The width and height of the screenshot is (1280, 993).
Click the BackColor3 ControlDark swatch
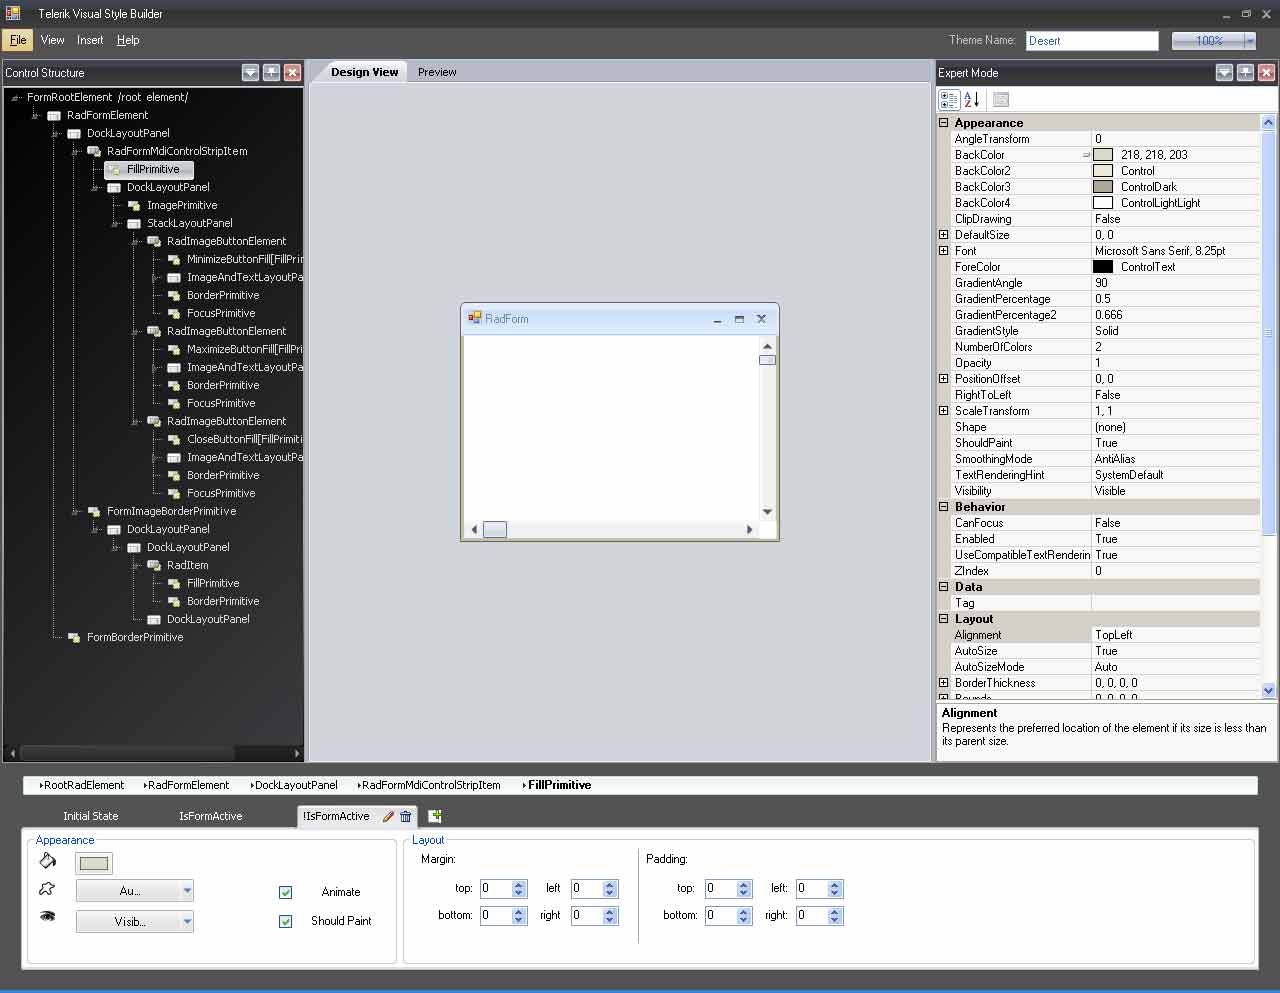1103,187
